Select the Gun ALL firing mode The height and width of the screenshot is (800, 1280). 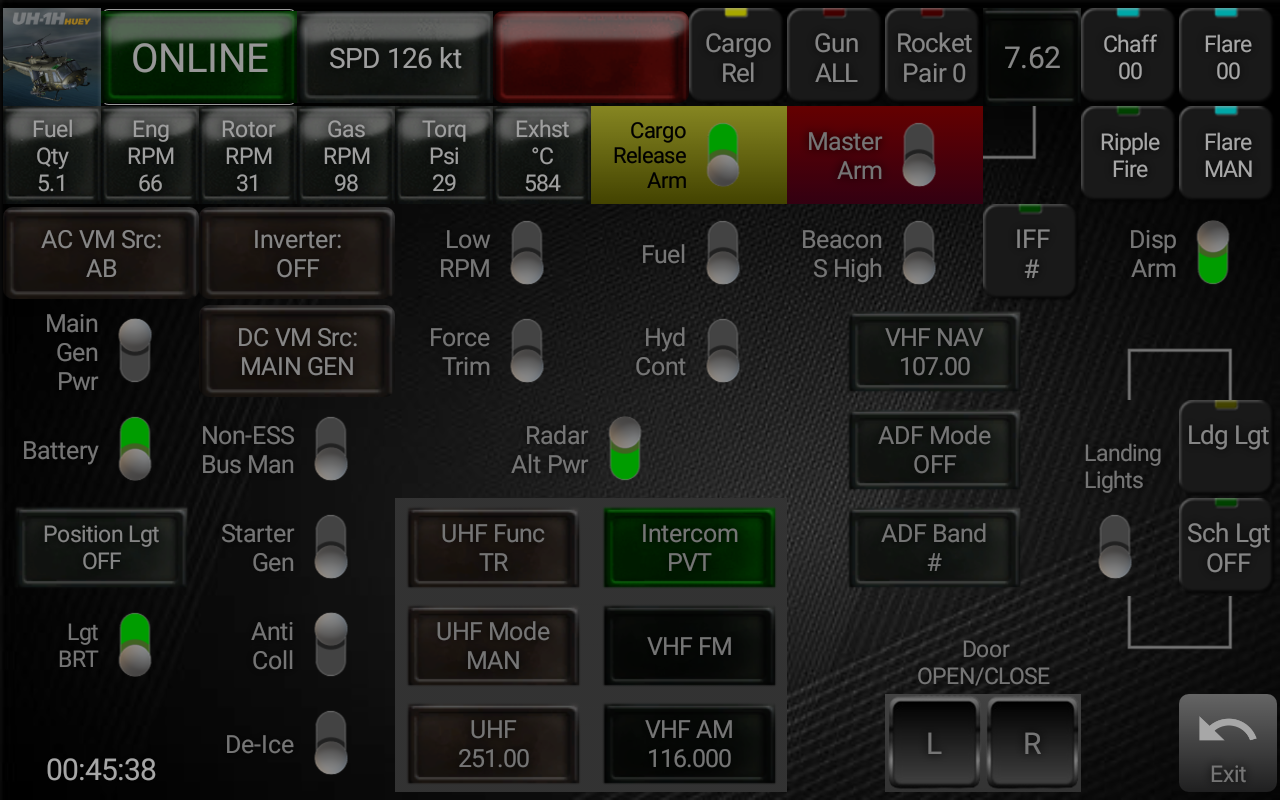[x=833, y=55]
